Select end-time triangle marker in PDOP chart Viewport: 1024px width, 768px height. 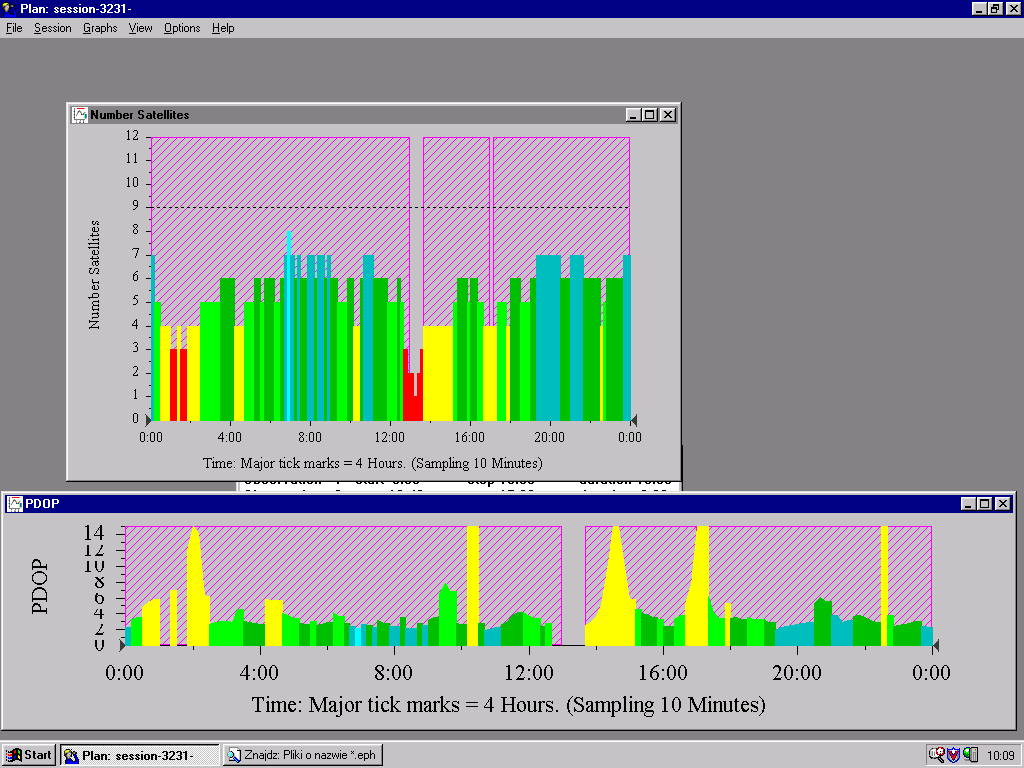coord(935,645)
